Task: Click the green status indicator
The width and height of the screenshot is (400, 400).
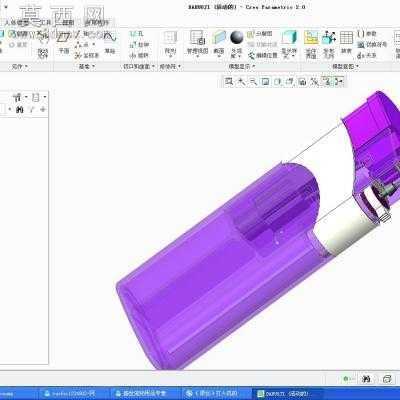Action: click(346, 379)
